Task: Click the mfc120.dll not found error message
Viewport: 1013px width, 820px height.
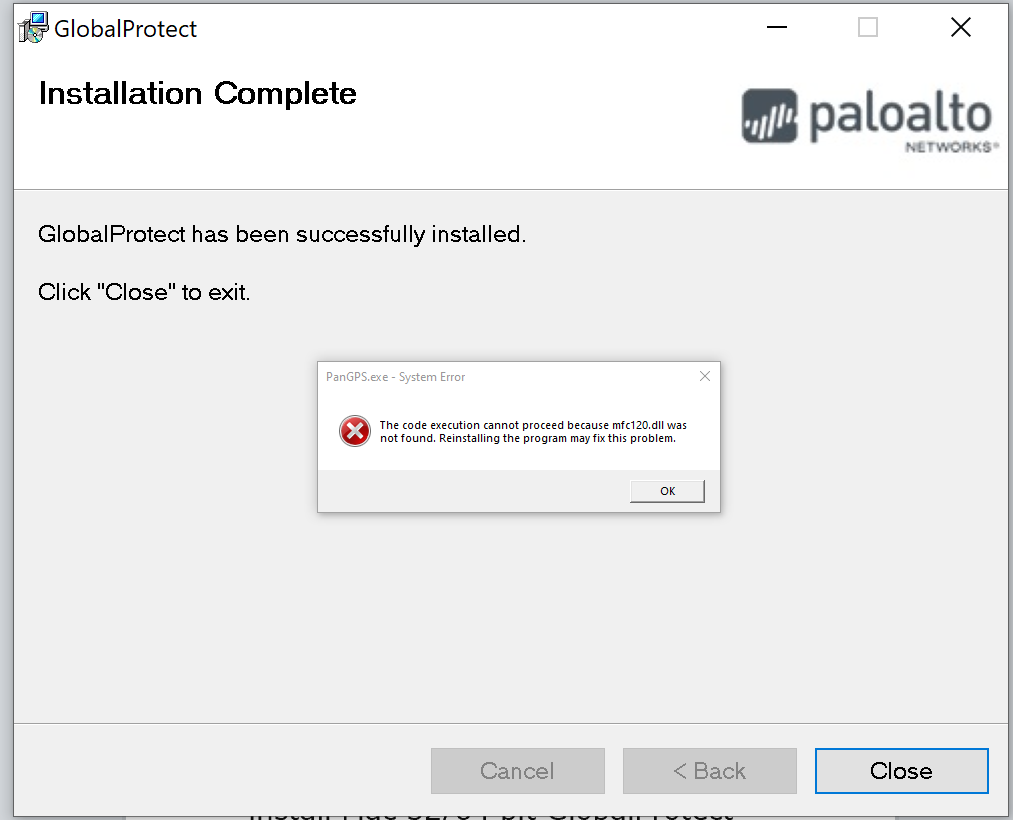Action: (x=533, y=432)
